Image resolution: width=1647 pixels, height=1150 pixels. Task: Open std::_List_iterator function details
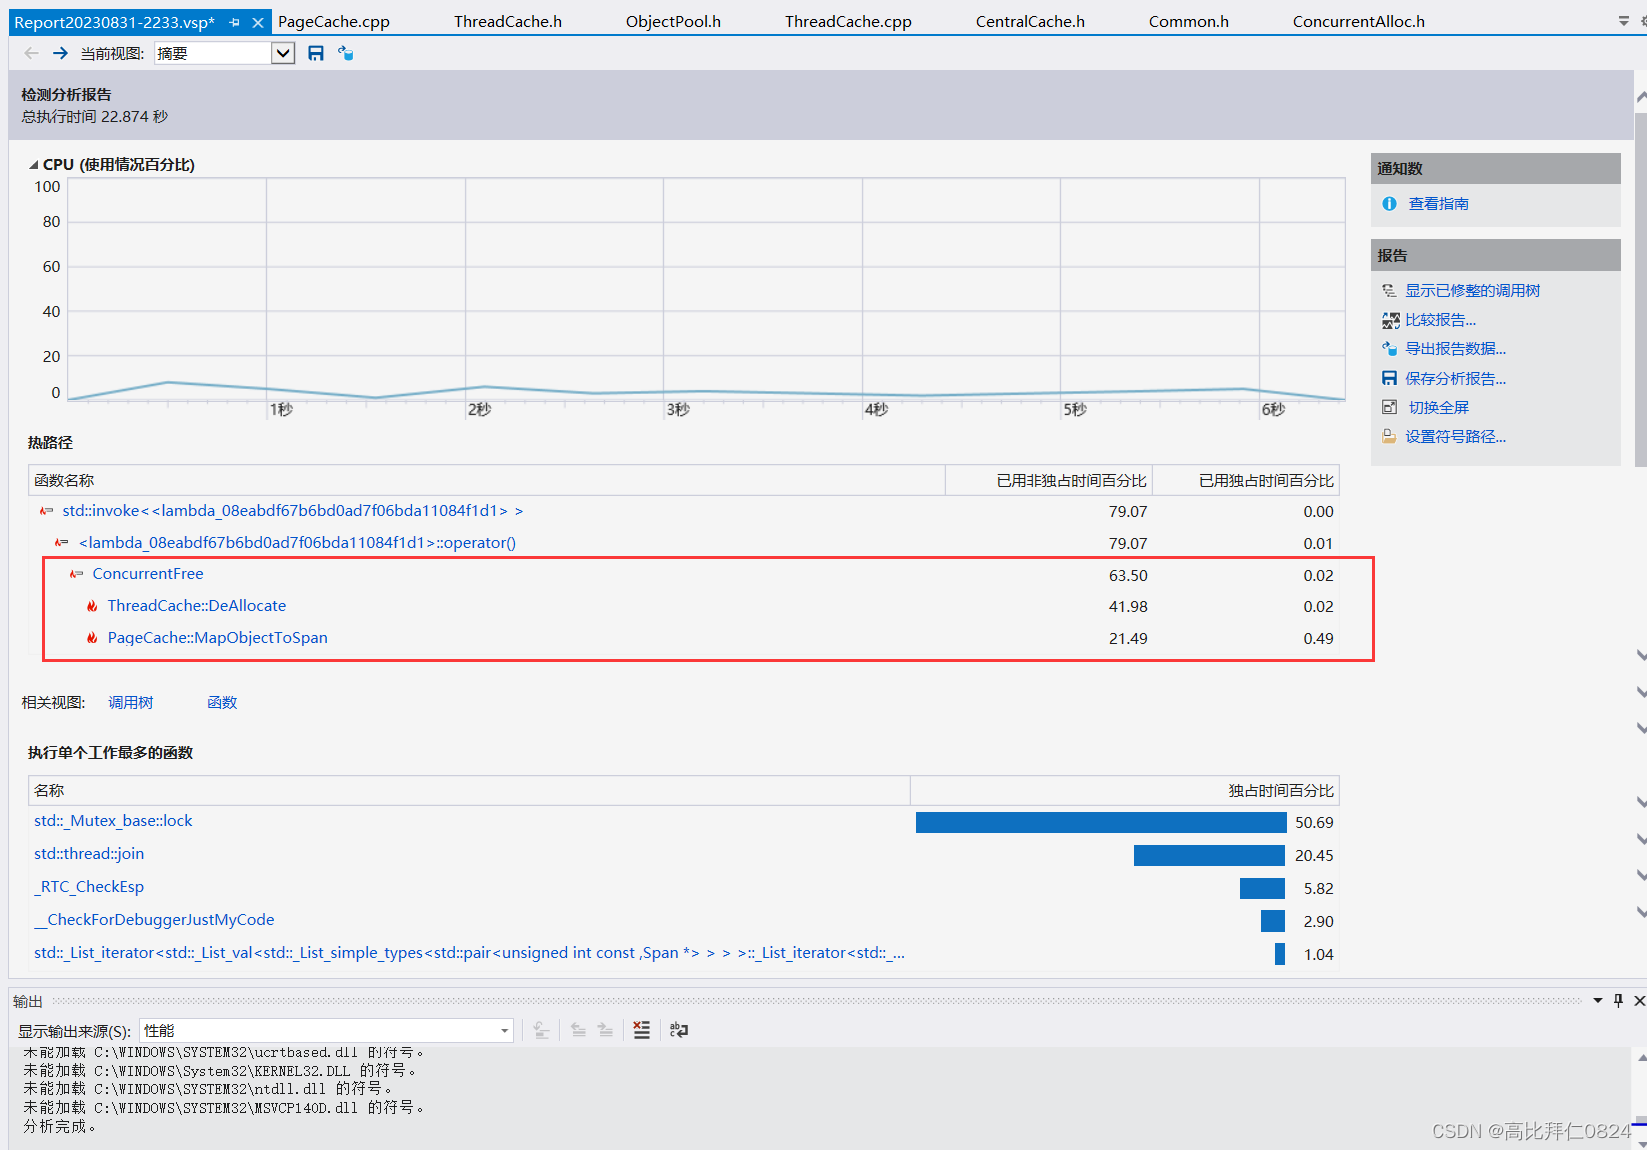tap(469, 953)
